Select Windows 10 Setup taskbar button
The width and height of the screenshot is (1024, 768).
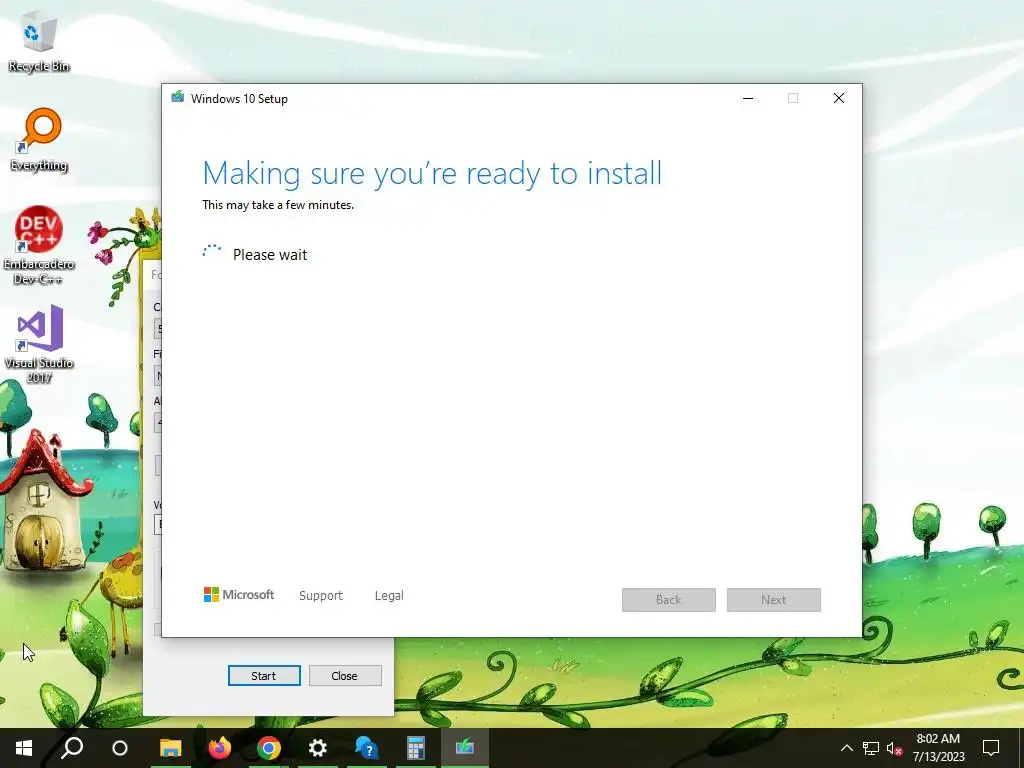464,746
